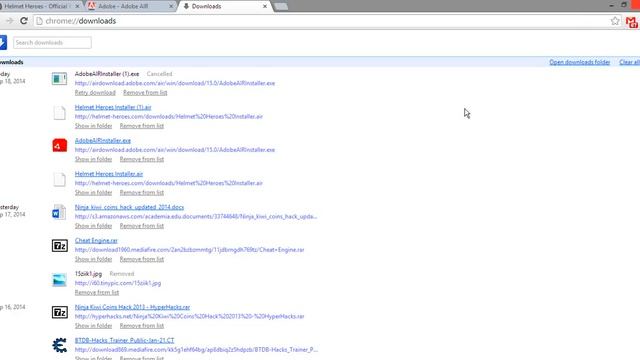Switch to the Helmet Heroes - Official tab
640x360 pixels.
coord(37,6)
